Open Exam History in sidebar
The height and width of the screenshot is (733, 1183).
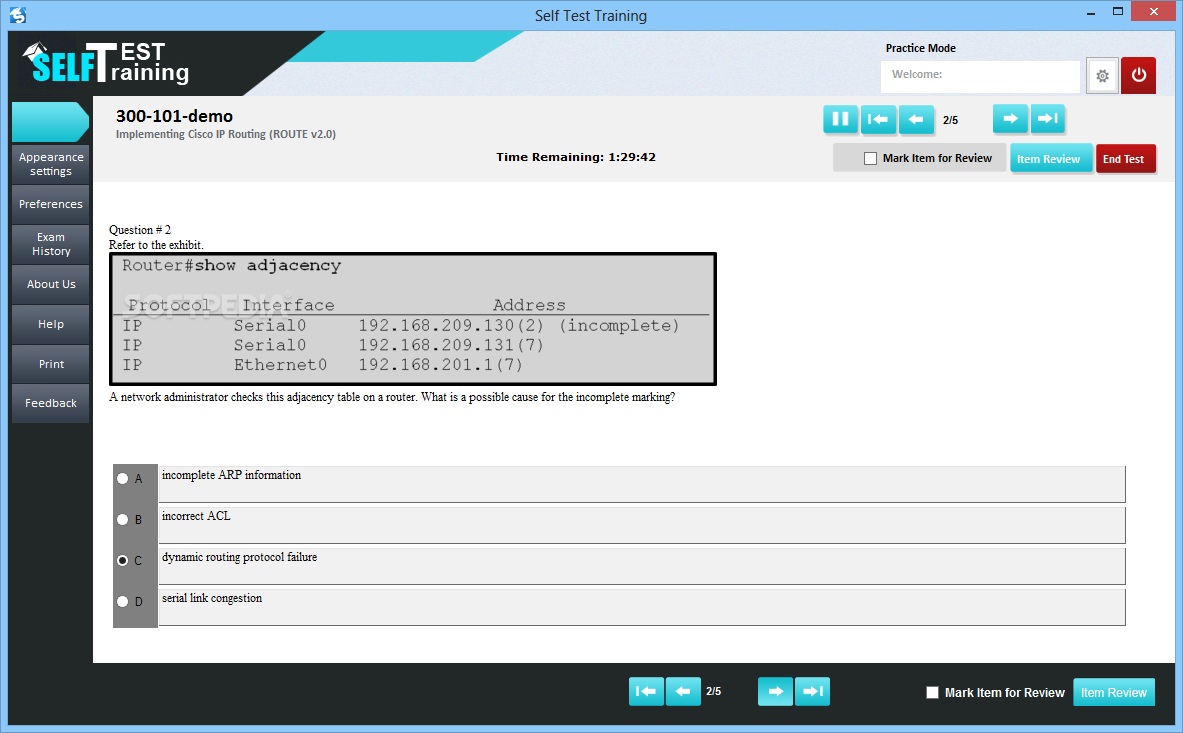(x=51, y=244)
